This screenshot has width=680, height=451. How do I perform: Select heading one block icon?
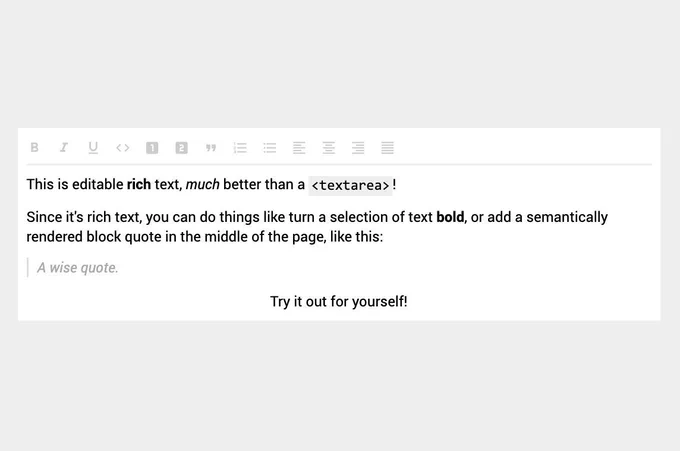[152, 148]
